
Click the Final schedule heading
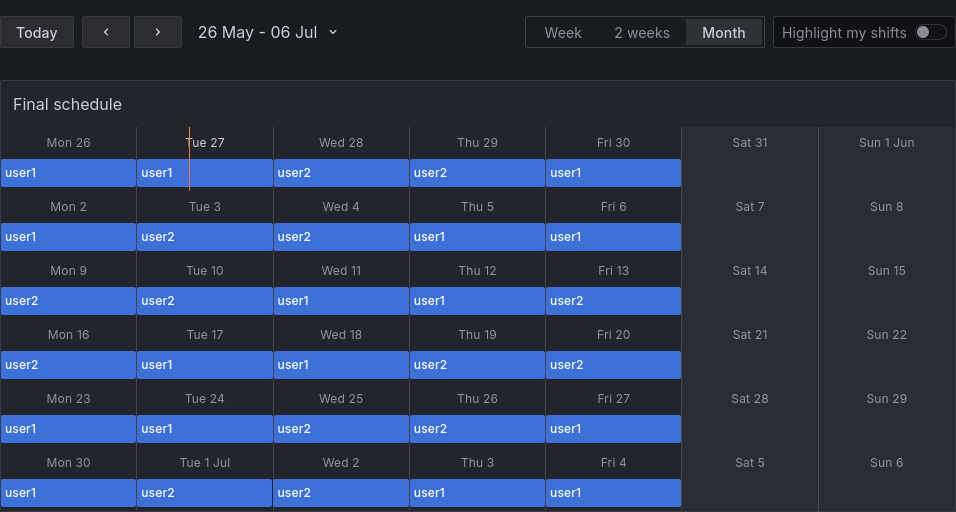pyautogui.click(x=67, y=104)
